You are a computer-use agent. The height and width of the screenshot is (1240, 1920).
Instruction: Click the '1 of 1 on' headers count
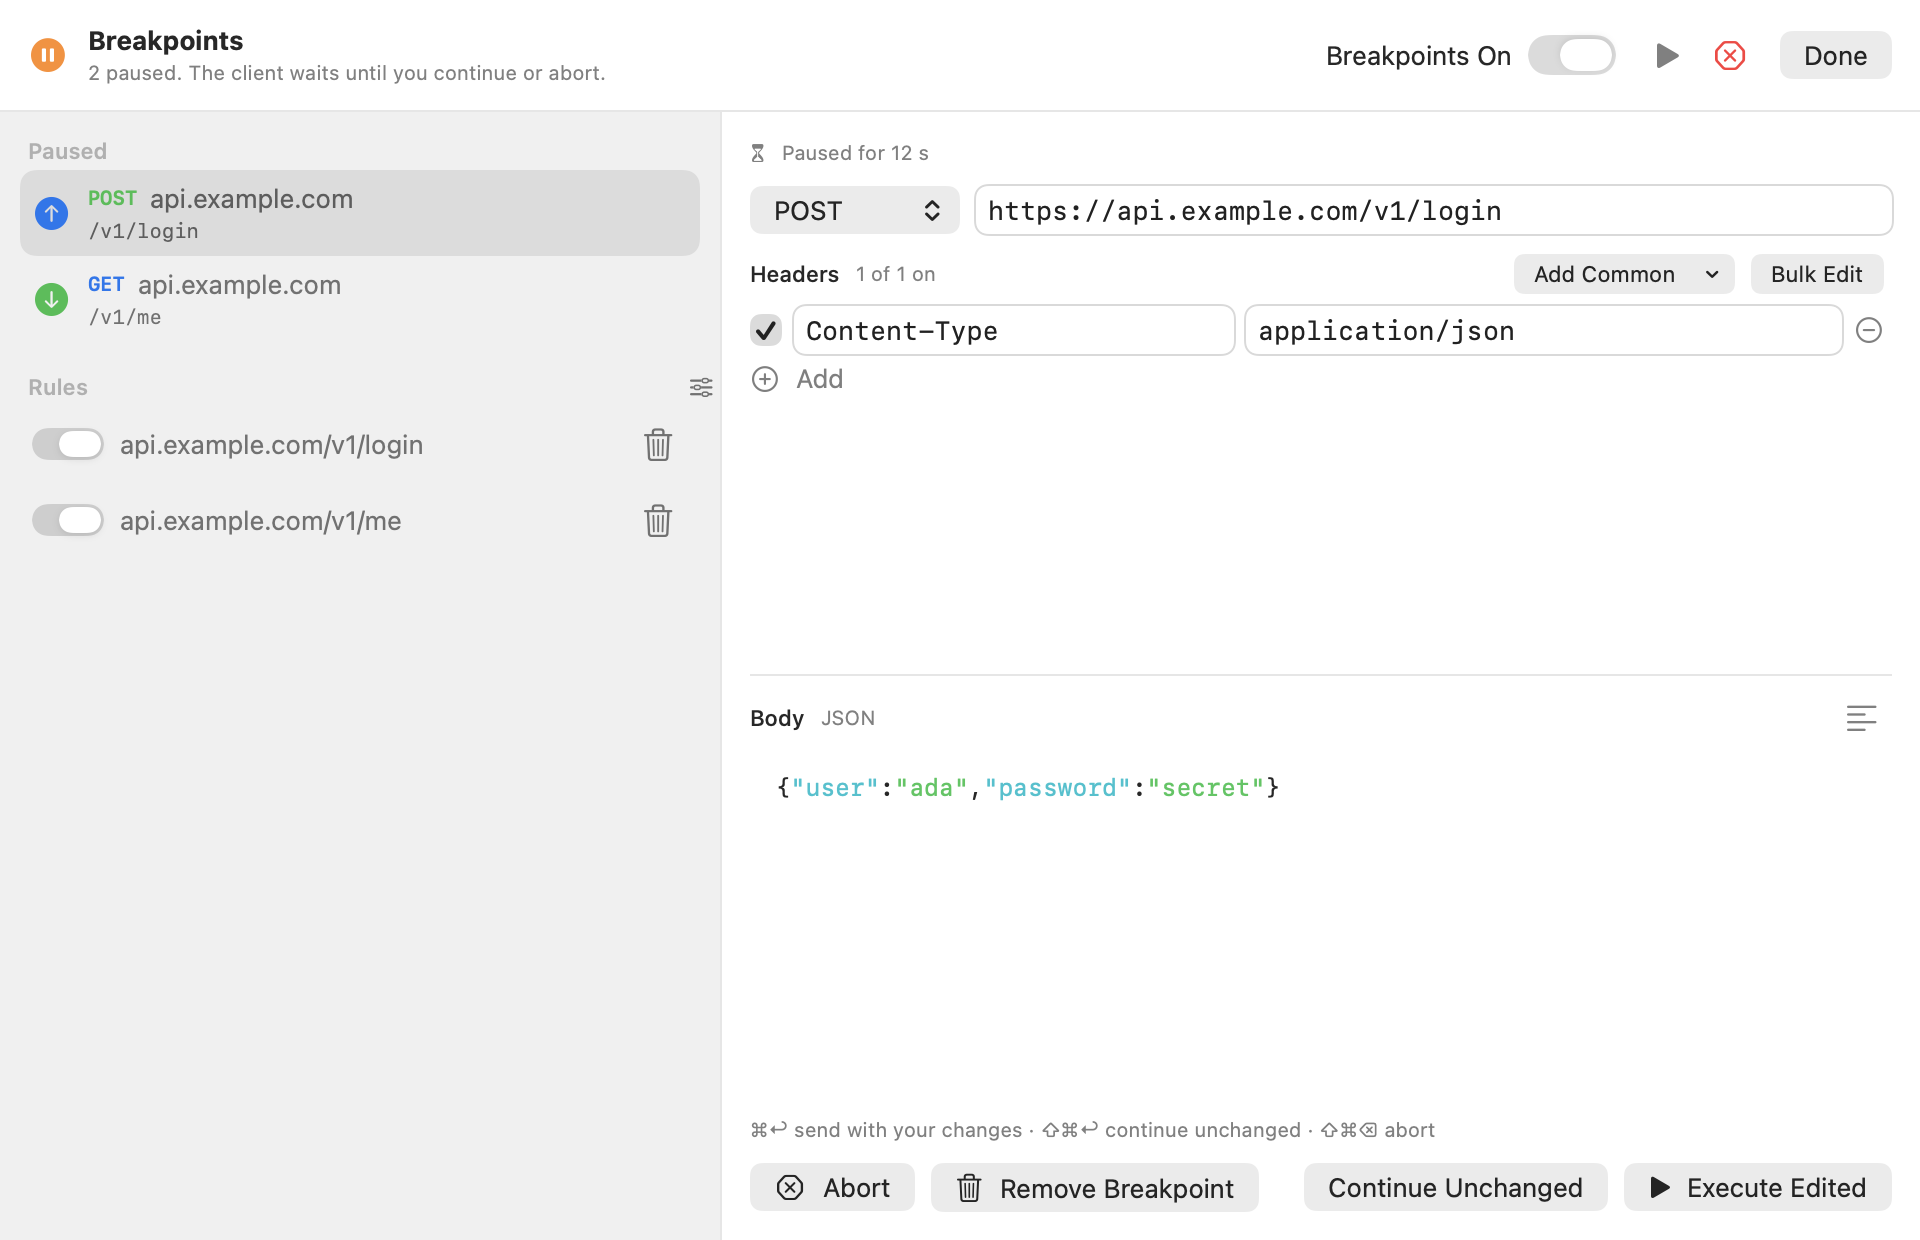click(895, 274)
